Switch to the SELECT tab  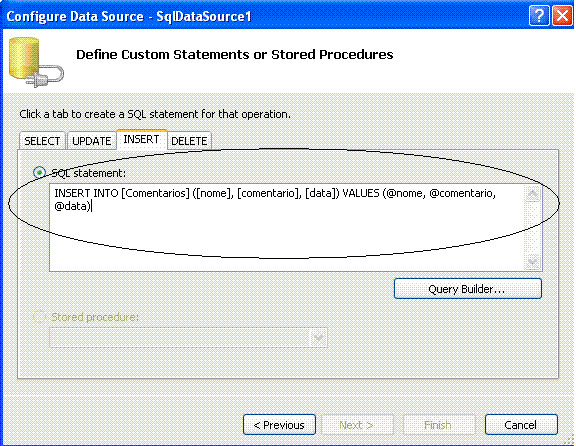(42, 141)
